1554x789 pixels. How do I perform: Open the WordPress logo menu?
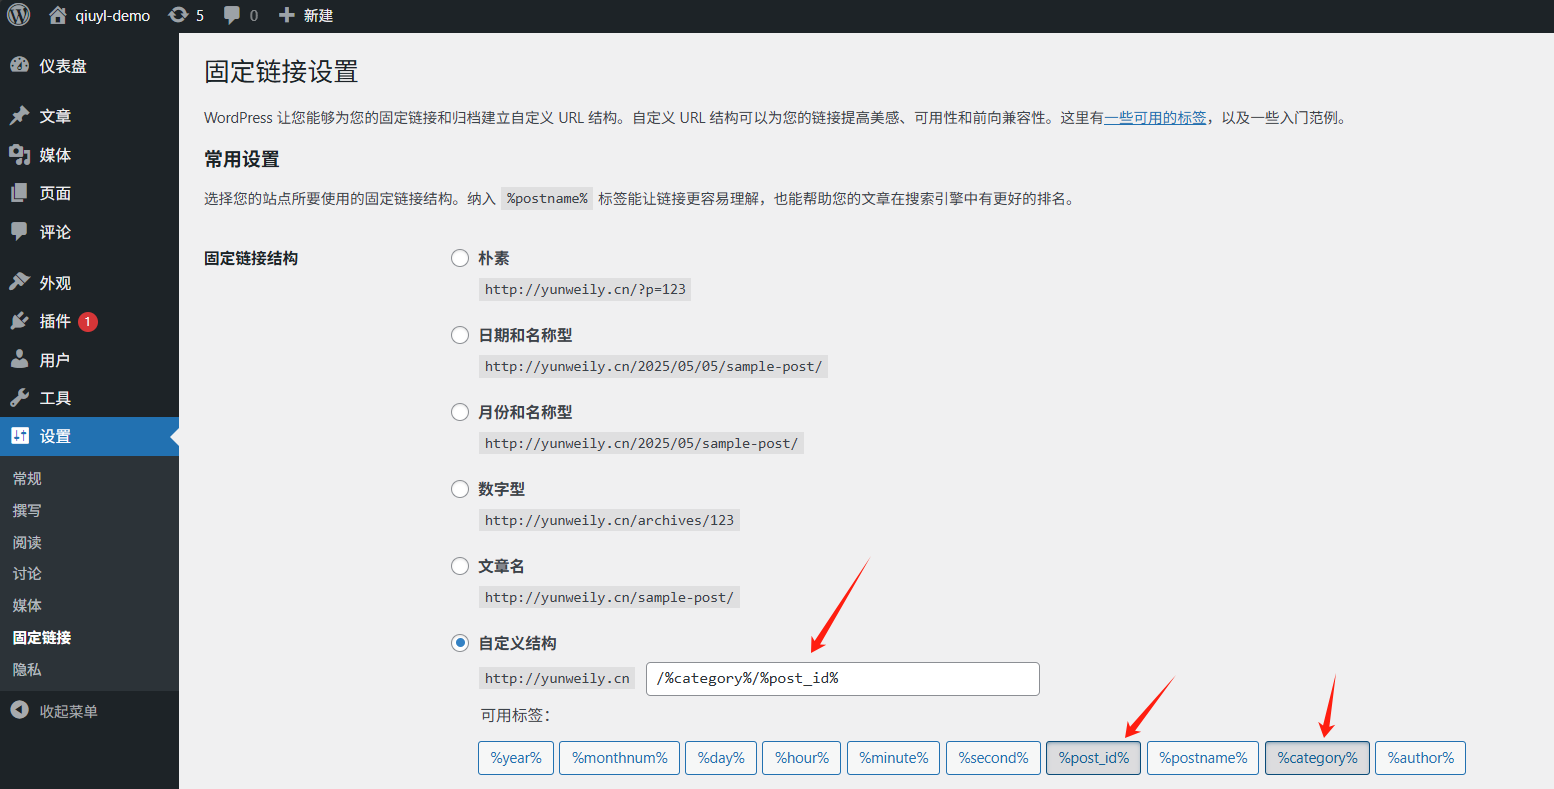click(x=18, y=15)
